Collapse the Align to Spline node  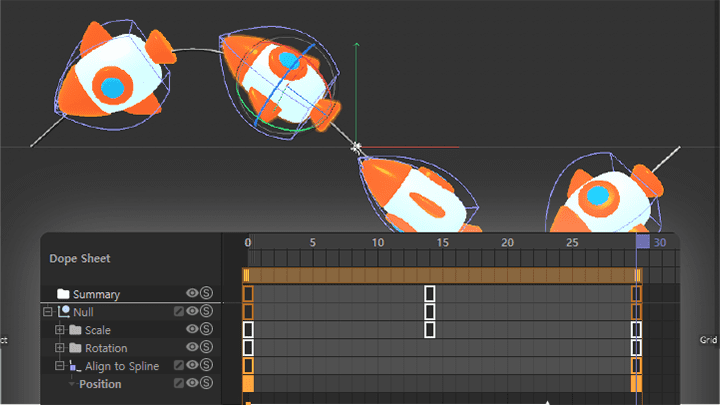tap(60, 366)
